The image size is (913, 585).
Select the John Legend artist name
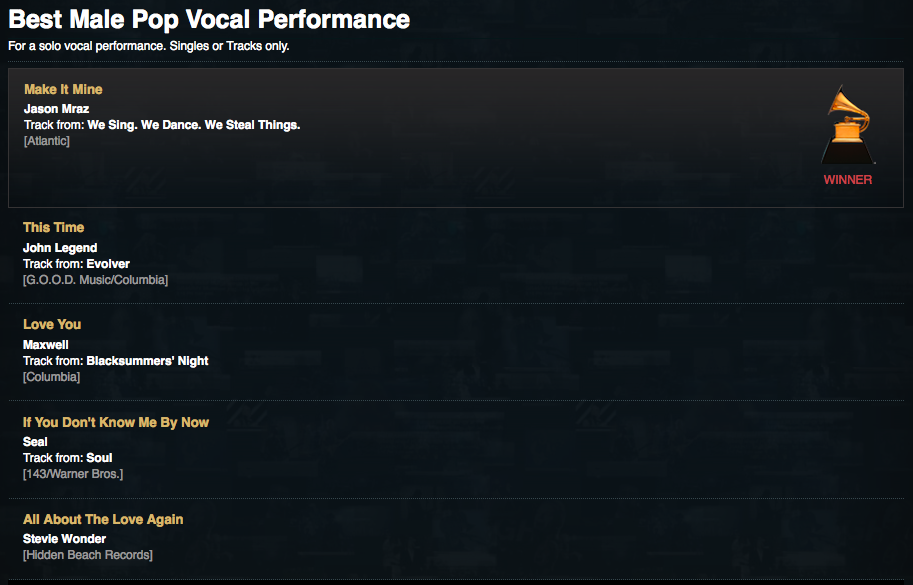60,248
